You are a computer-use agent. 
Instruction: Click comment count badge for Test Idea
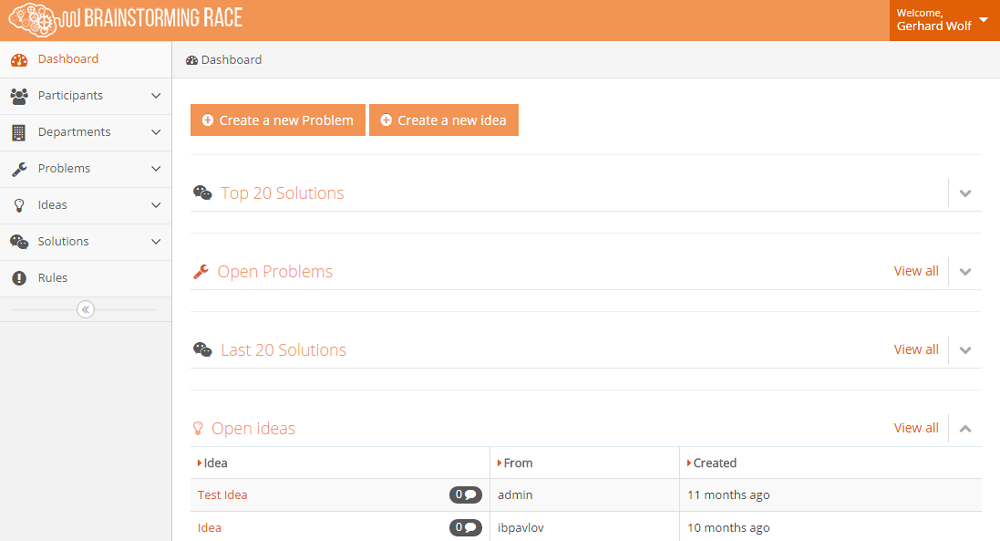click(x=465, y=495)
